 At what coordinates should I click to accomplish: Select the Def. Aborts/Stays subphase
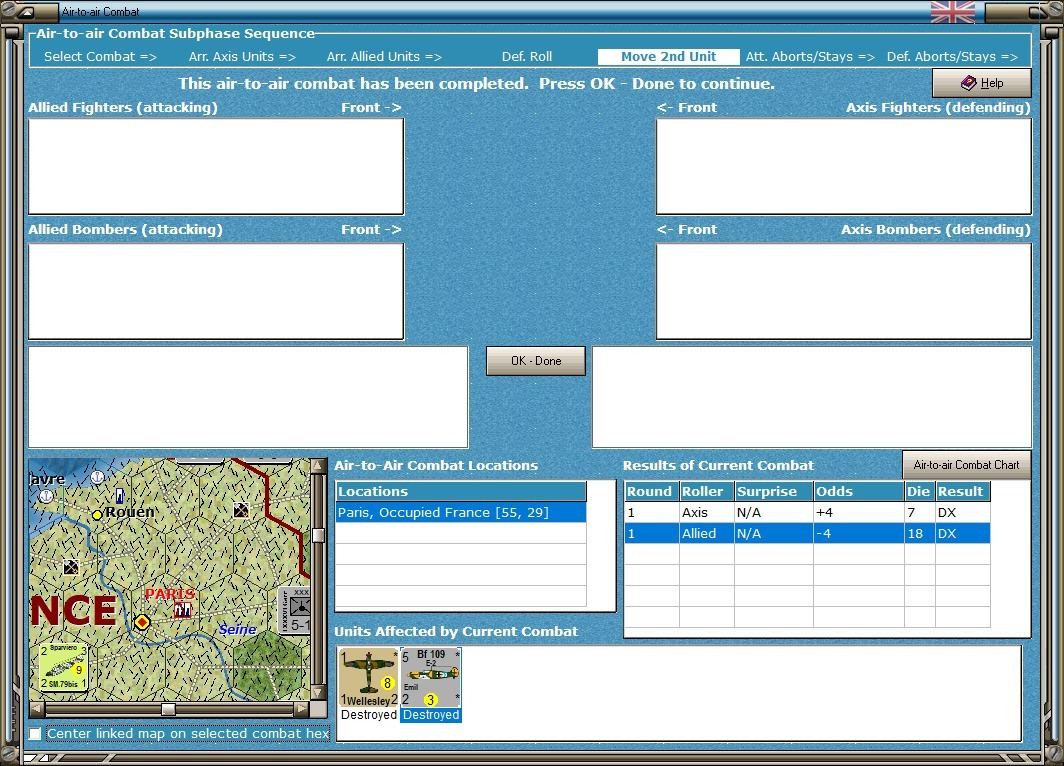pyautogui.click(x=952, y=57)
